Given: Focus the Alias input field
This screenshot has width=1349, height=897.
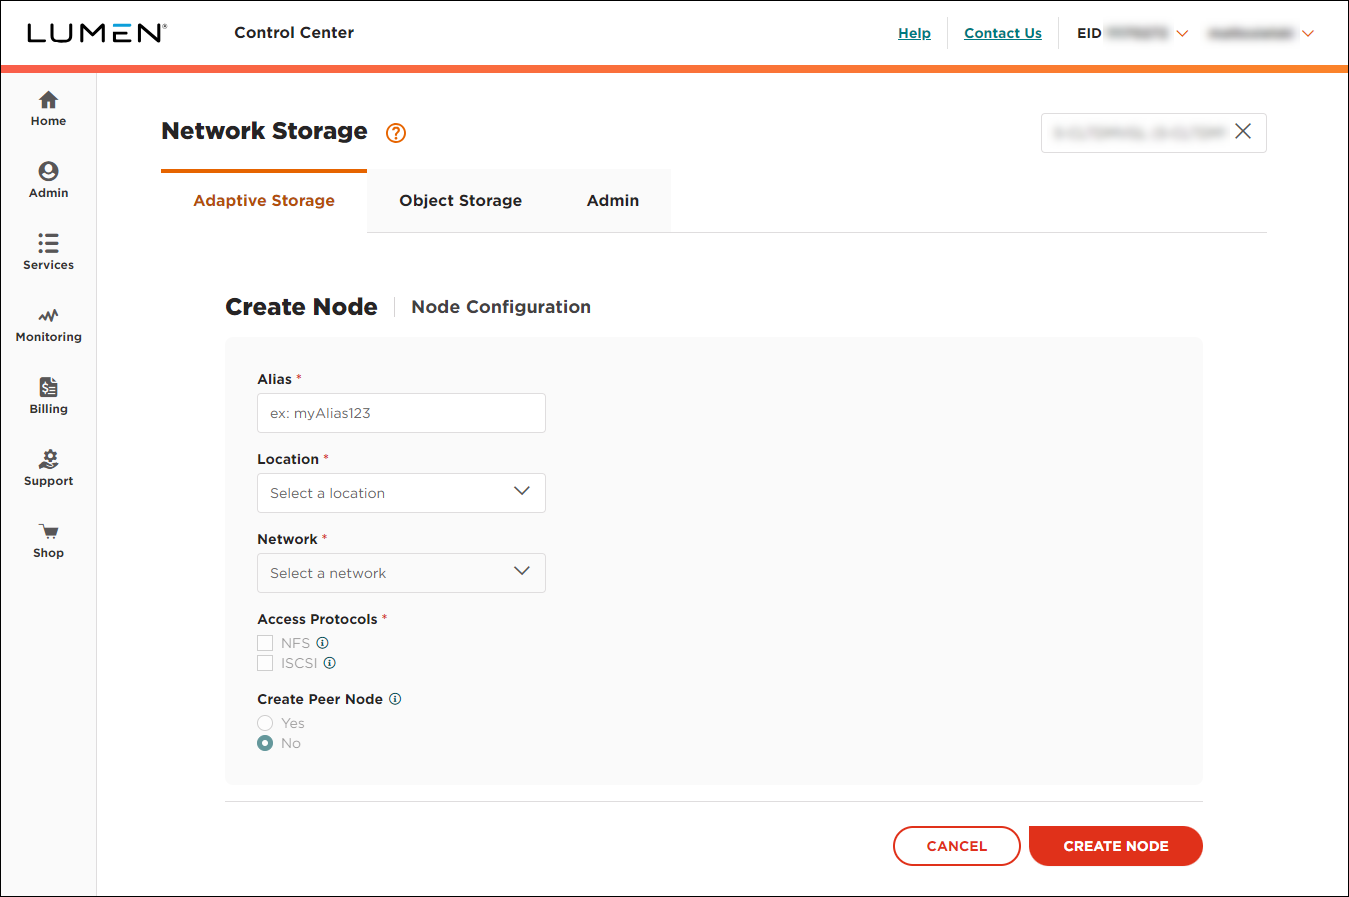Looking at the screenshot, I should [x=401, y=413].
